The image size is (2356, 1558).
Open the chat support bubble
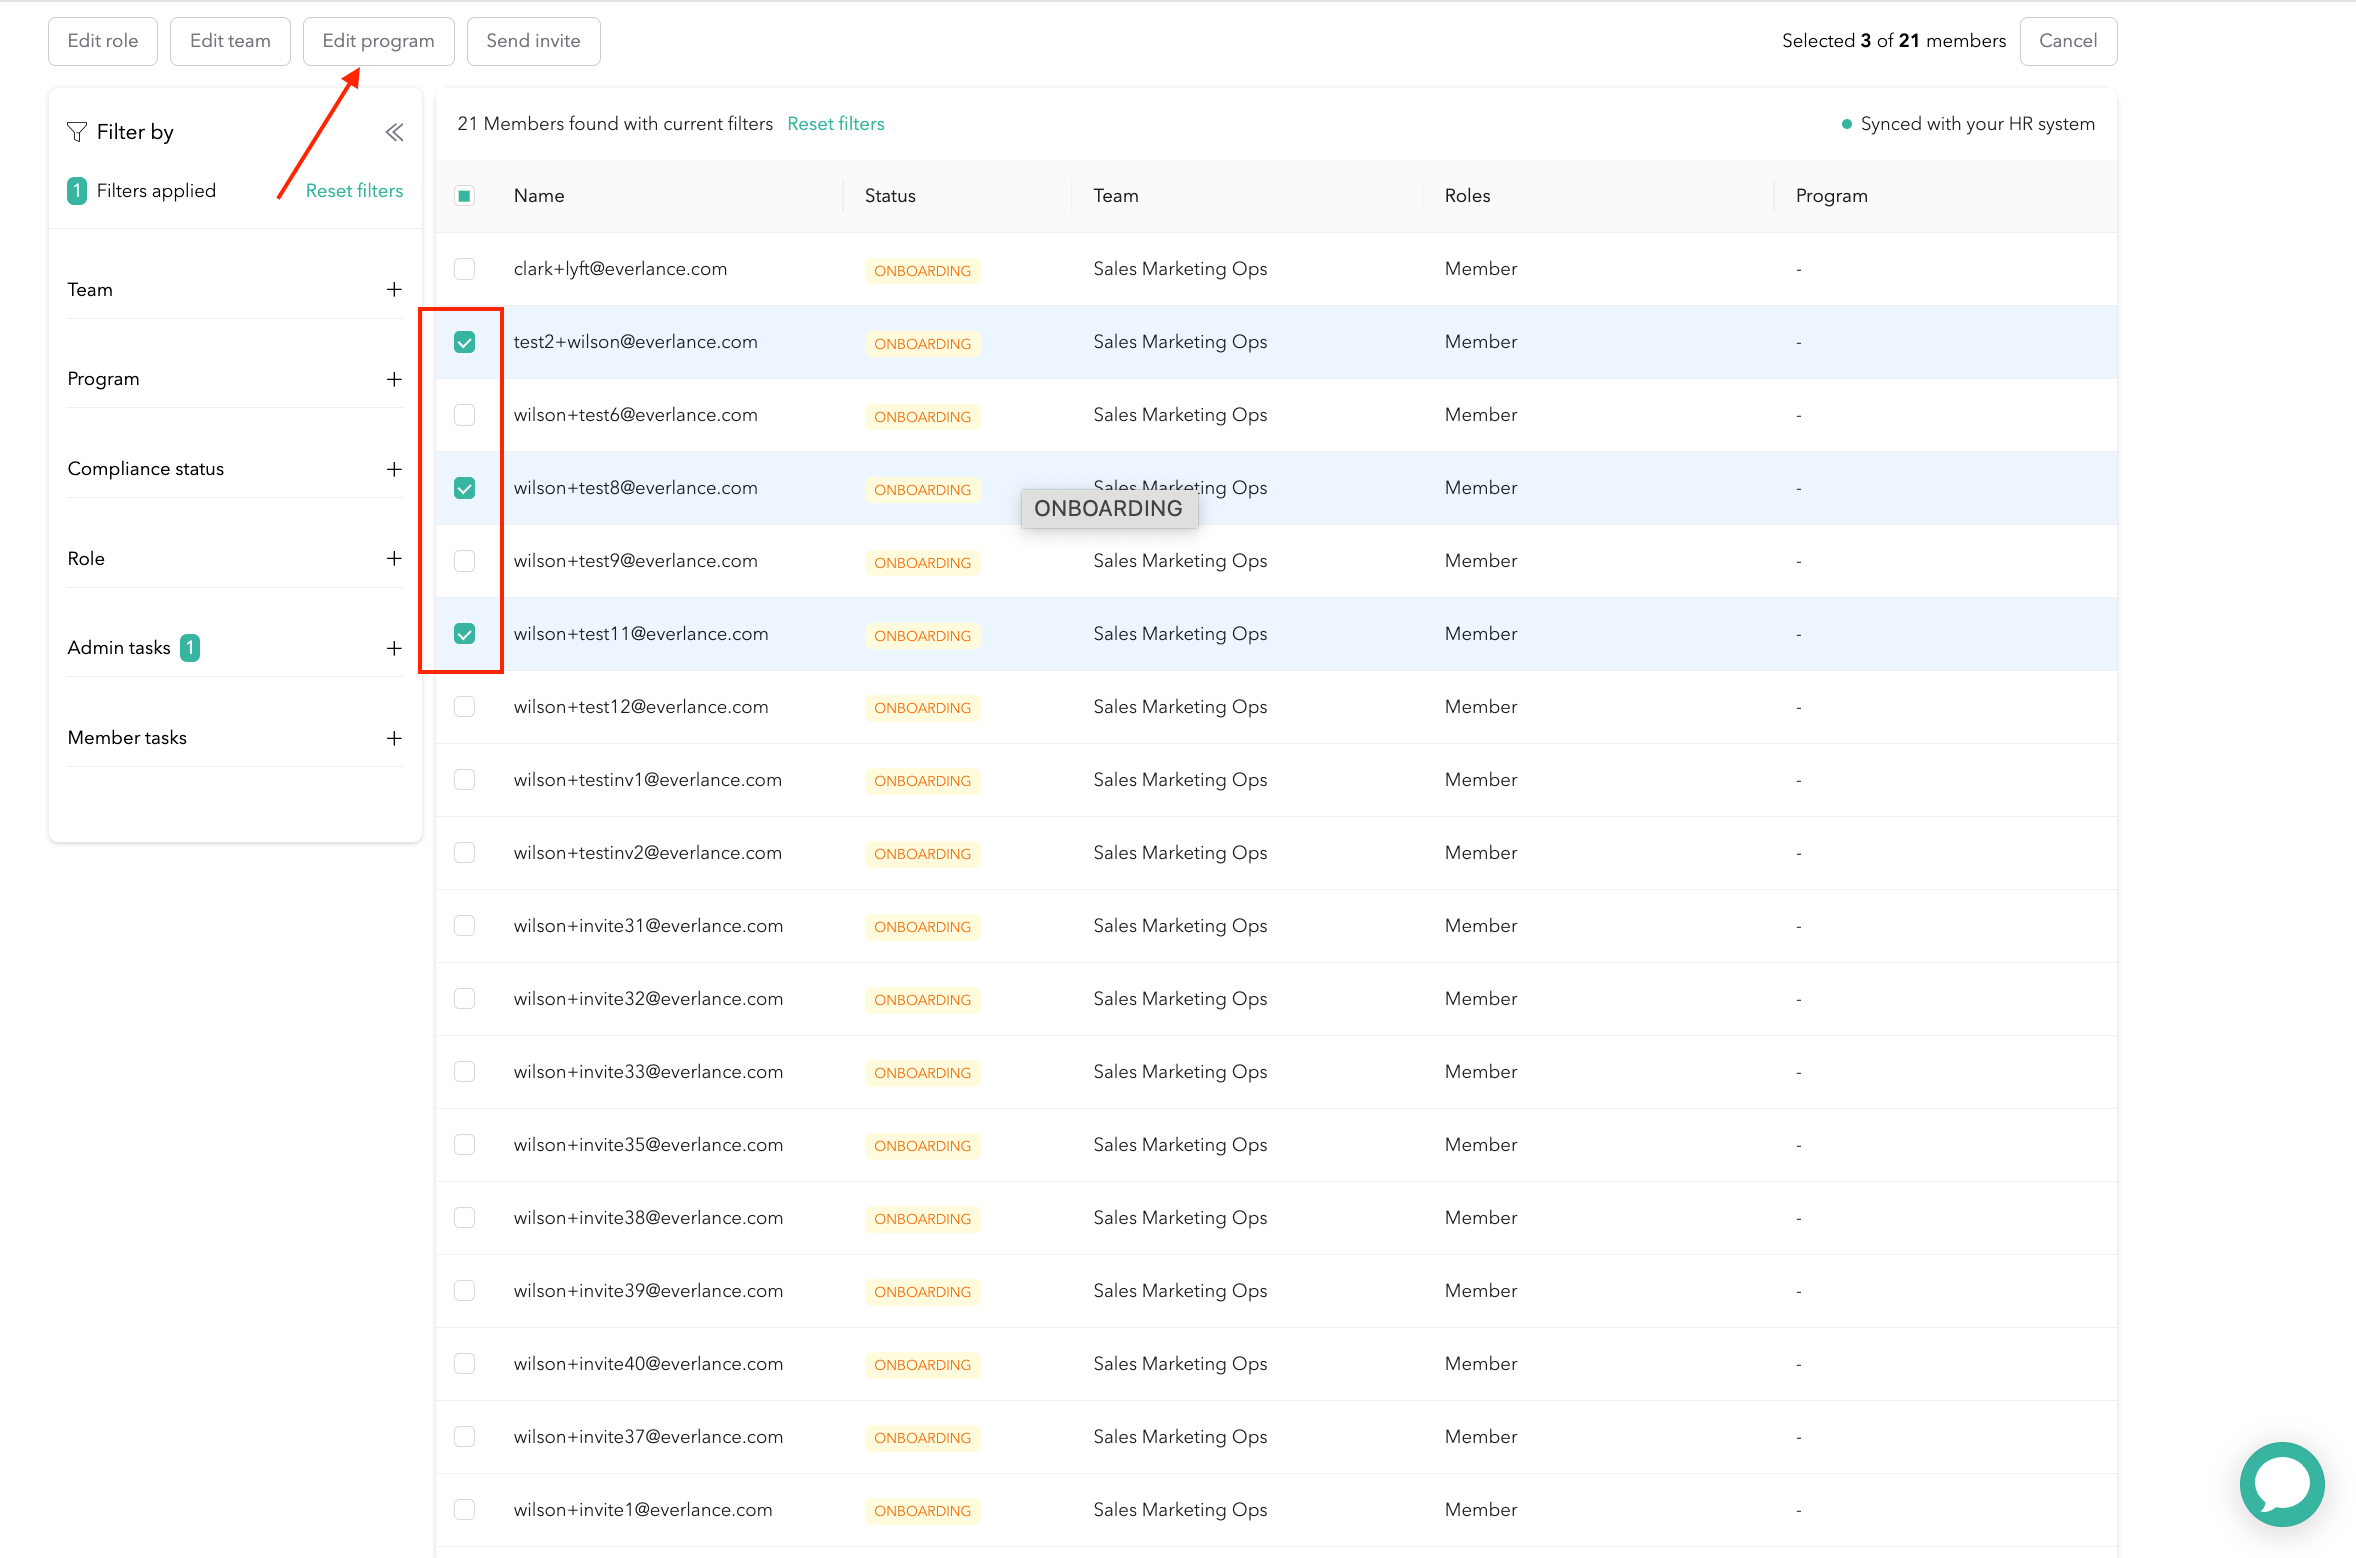pyautogui.click(x=2282, y=1483)
